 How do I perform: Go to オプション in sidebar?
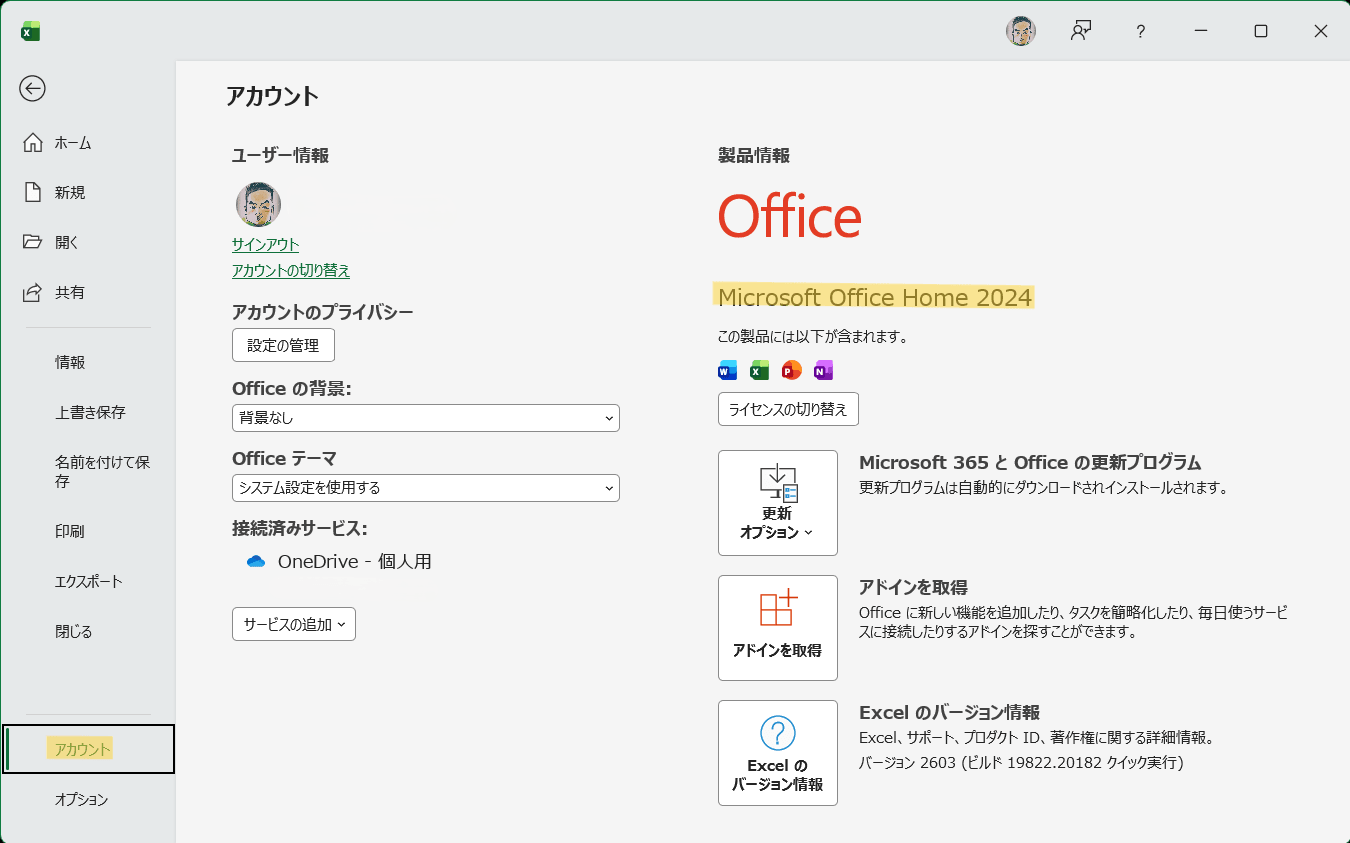tap(81, 800)
